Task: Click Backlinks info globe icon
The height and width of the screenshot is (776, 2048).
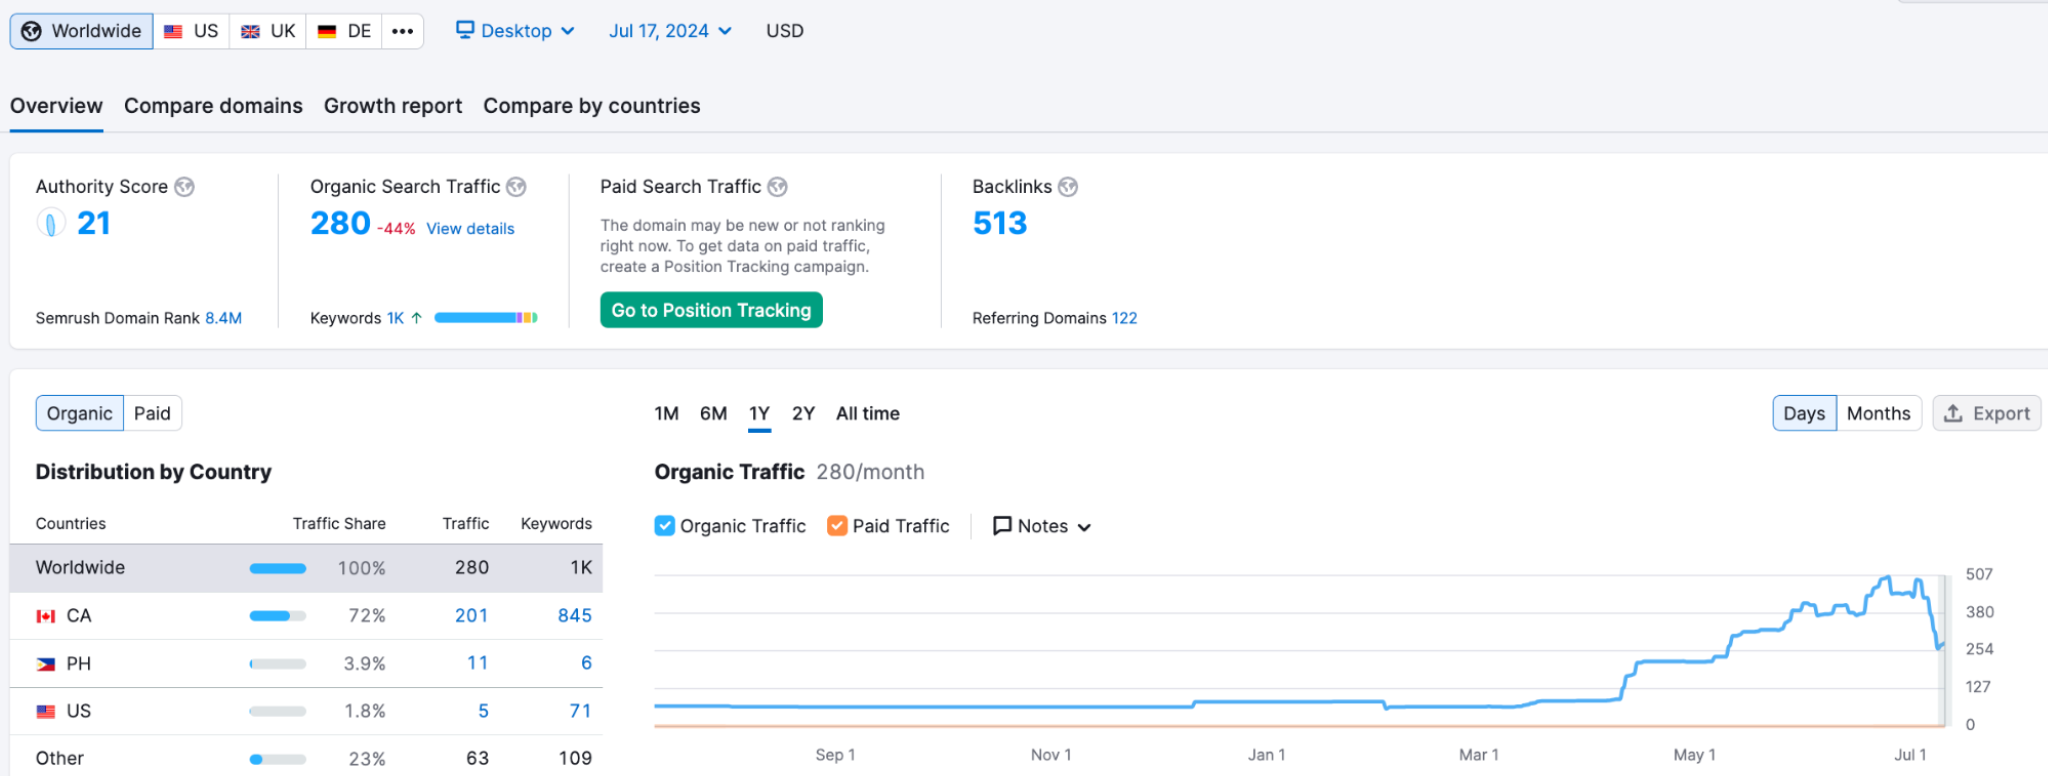Action: tap(1068, 187)
